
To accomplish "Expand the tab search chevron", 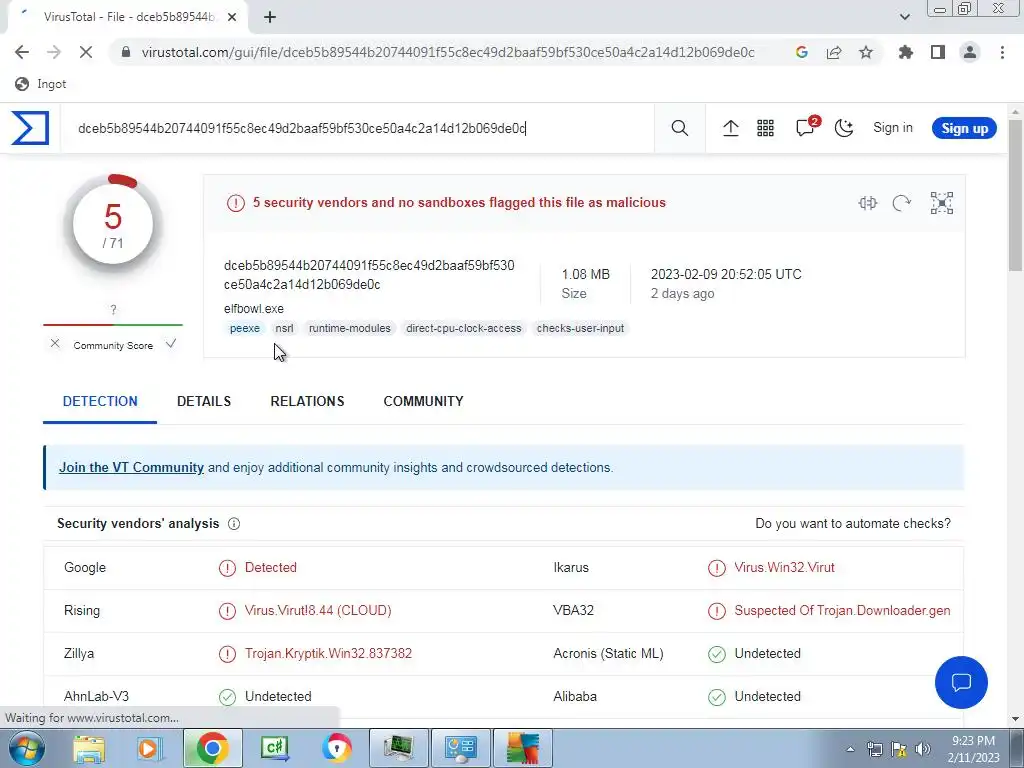I will pos(904,18).
